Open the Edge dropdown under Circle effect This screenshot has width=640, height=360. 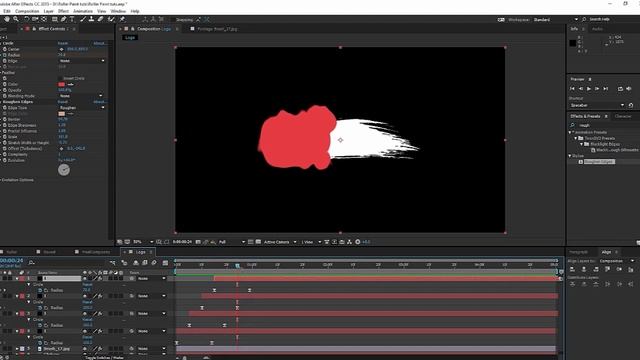(x=82, y=61)
